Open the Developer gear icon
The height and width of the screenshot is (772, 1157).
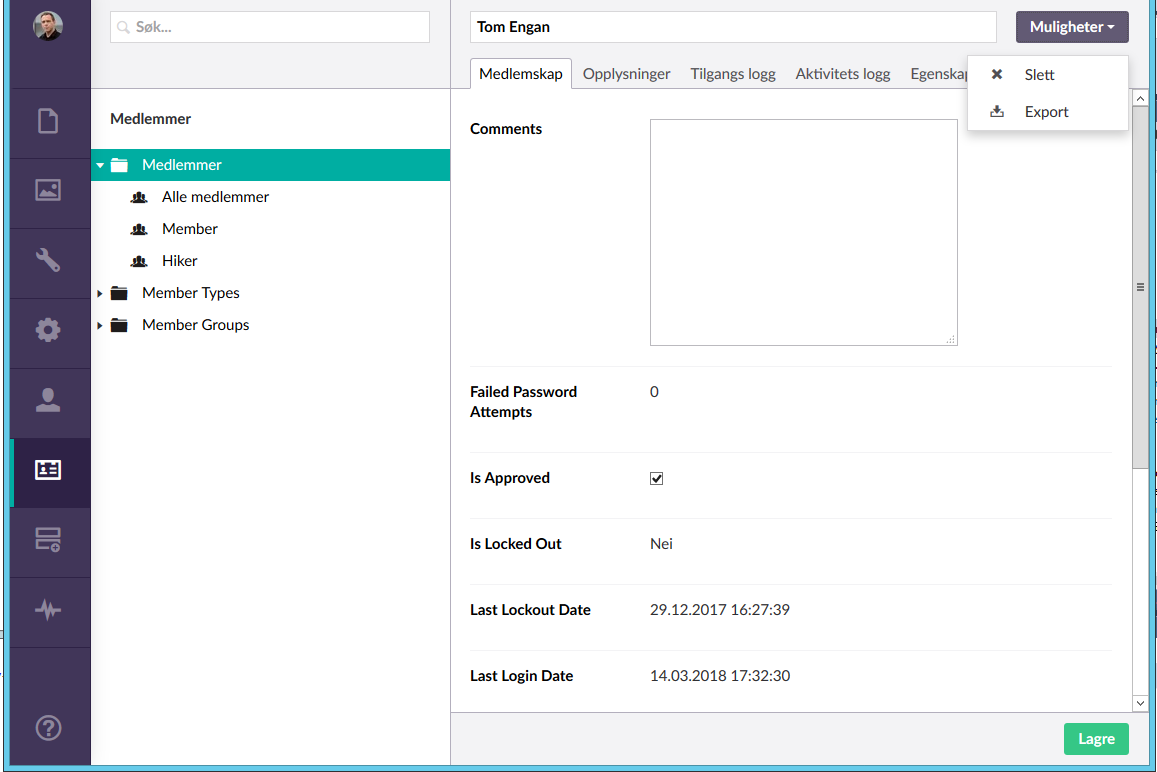coord(48,330)
